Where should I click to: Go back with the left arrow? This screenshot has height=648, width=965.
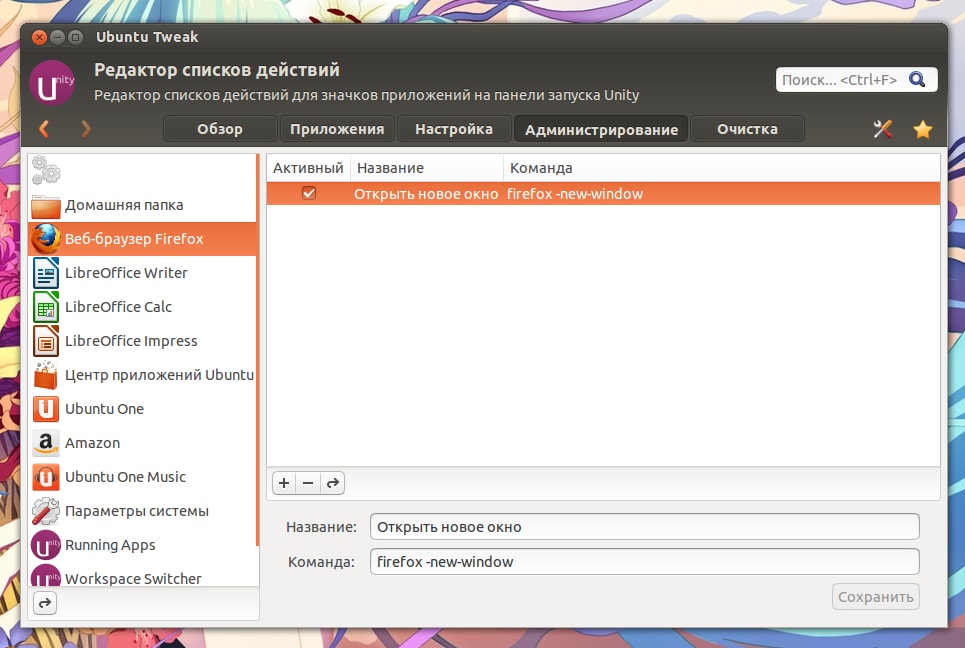pos(44,129)
